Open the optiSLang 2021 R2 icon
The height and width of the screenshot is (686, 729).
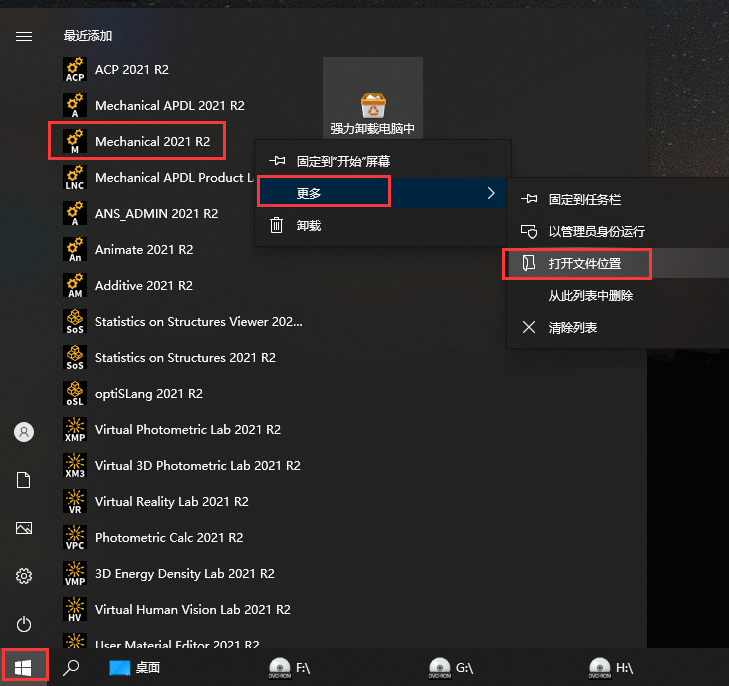click(x=75, y=394)
